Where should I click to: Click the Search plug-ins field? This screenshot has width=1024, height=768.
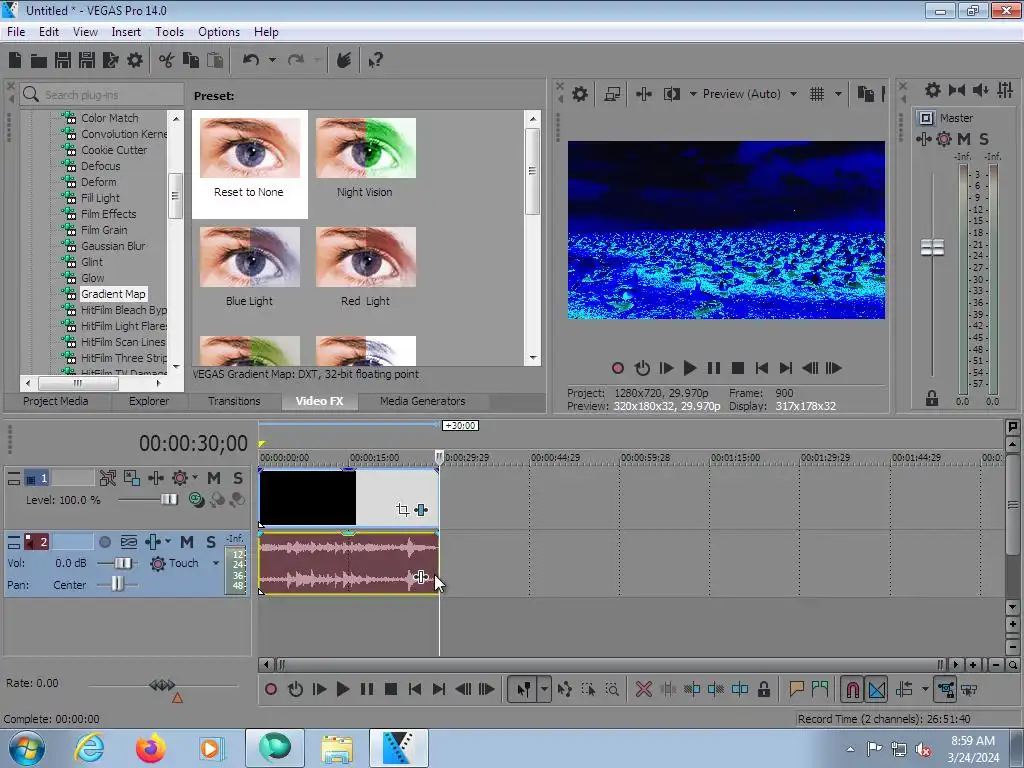102,95
